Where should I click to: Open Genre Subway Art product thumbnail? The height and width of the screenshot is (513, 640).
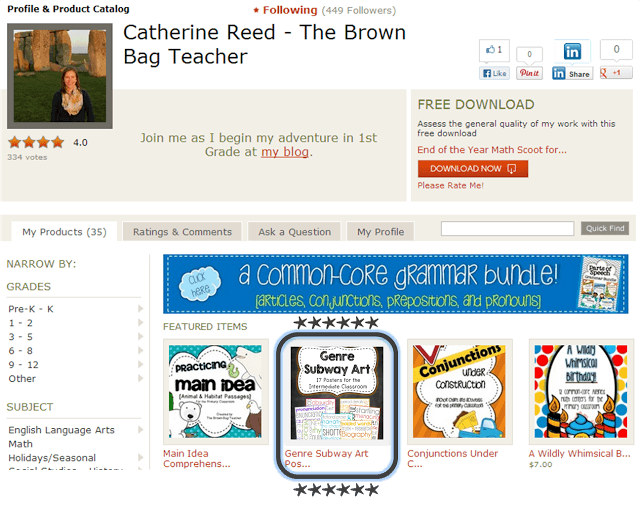tap(337, 393)
